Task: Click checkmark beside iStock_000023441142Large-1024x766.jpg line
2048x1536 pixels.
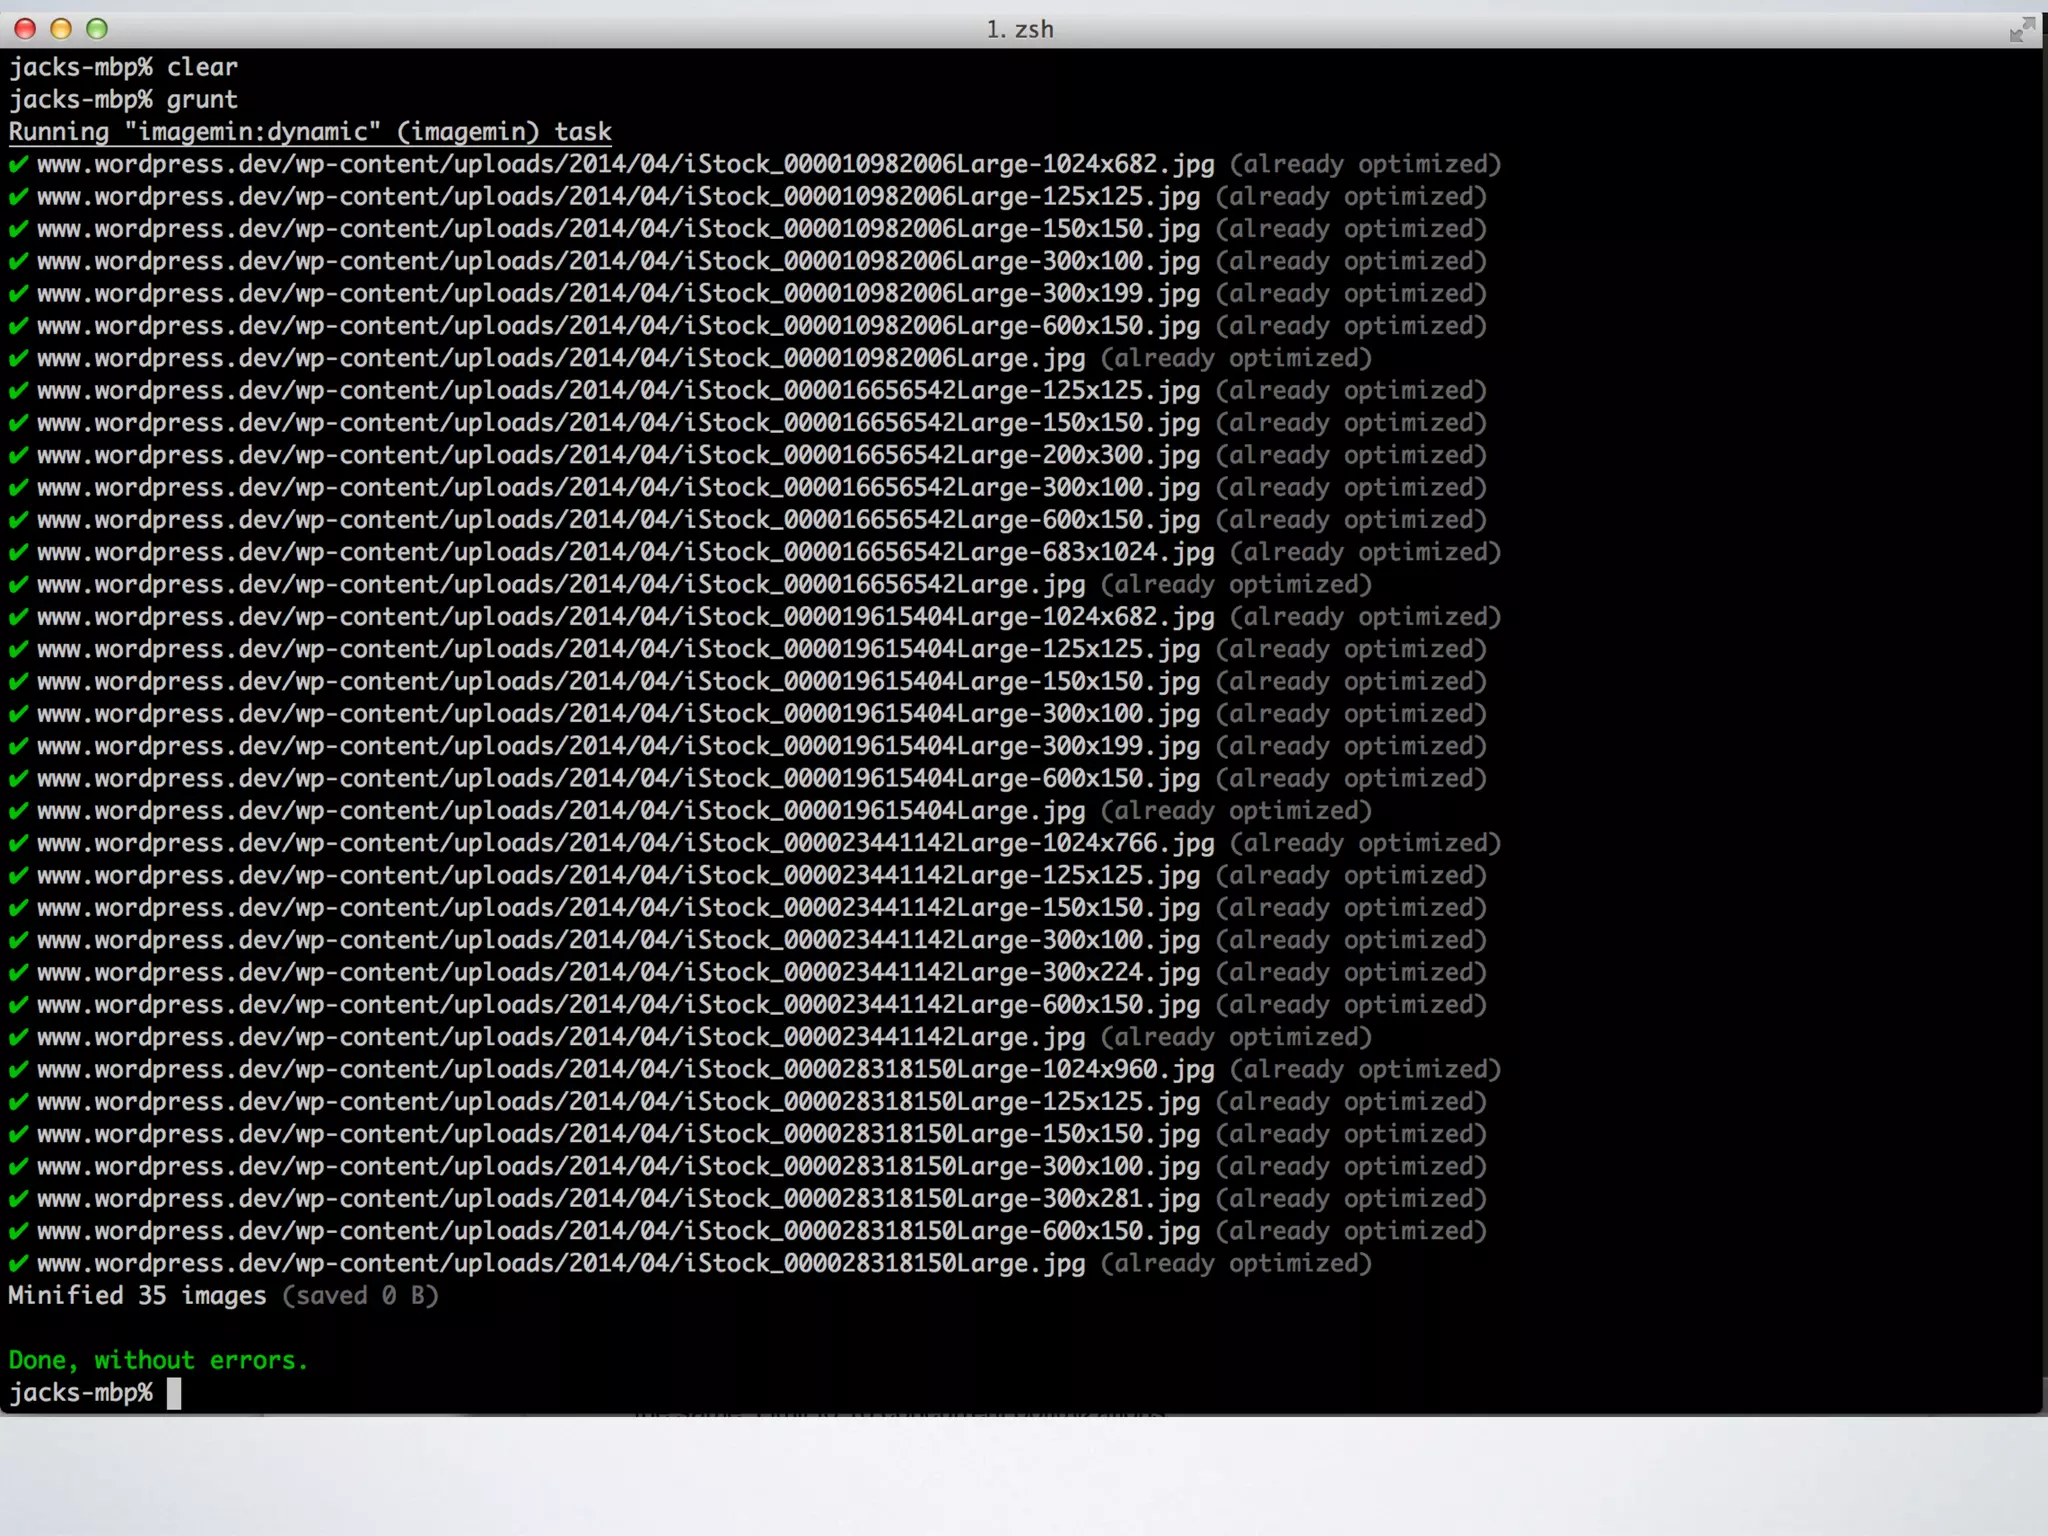Action: pos(18,843)
